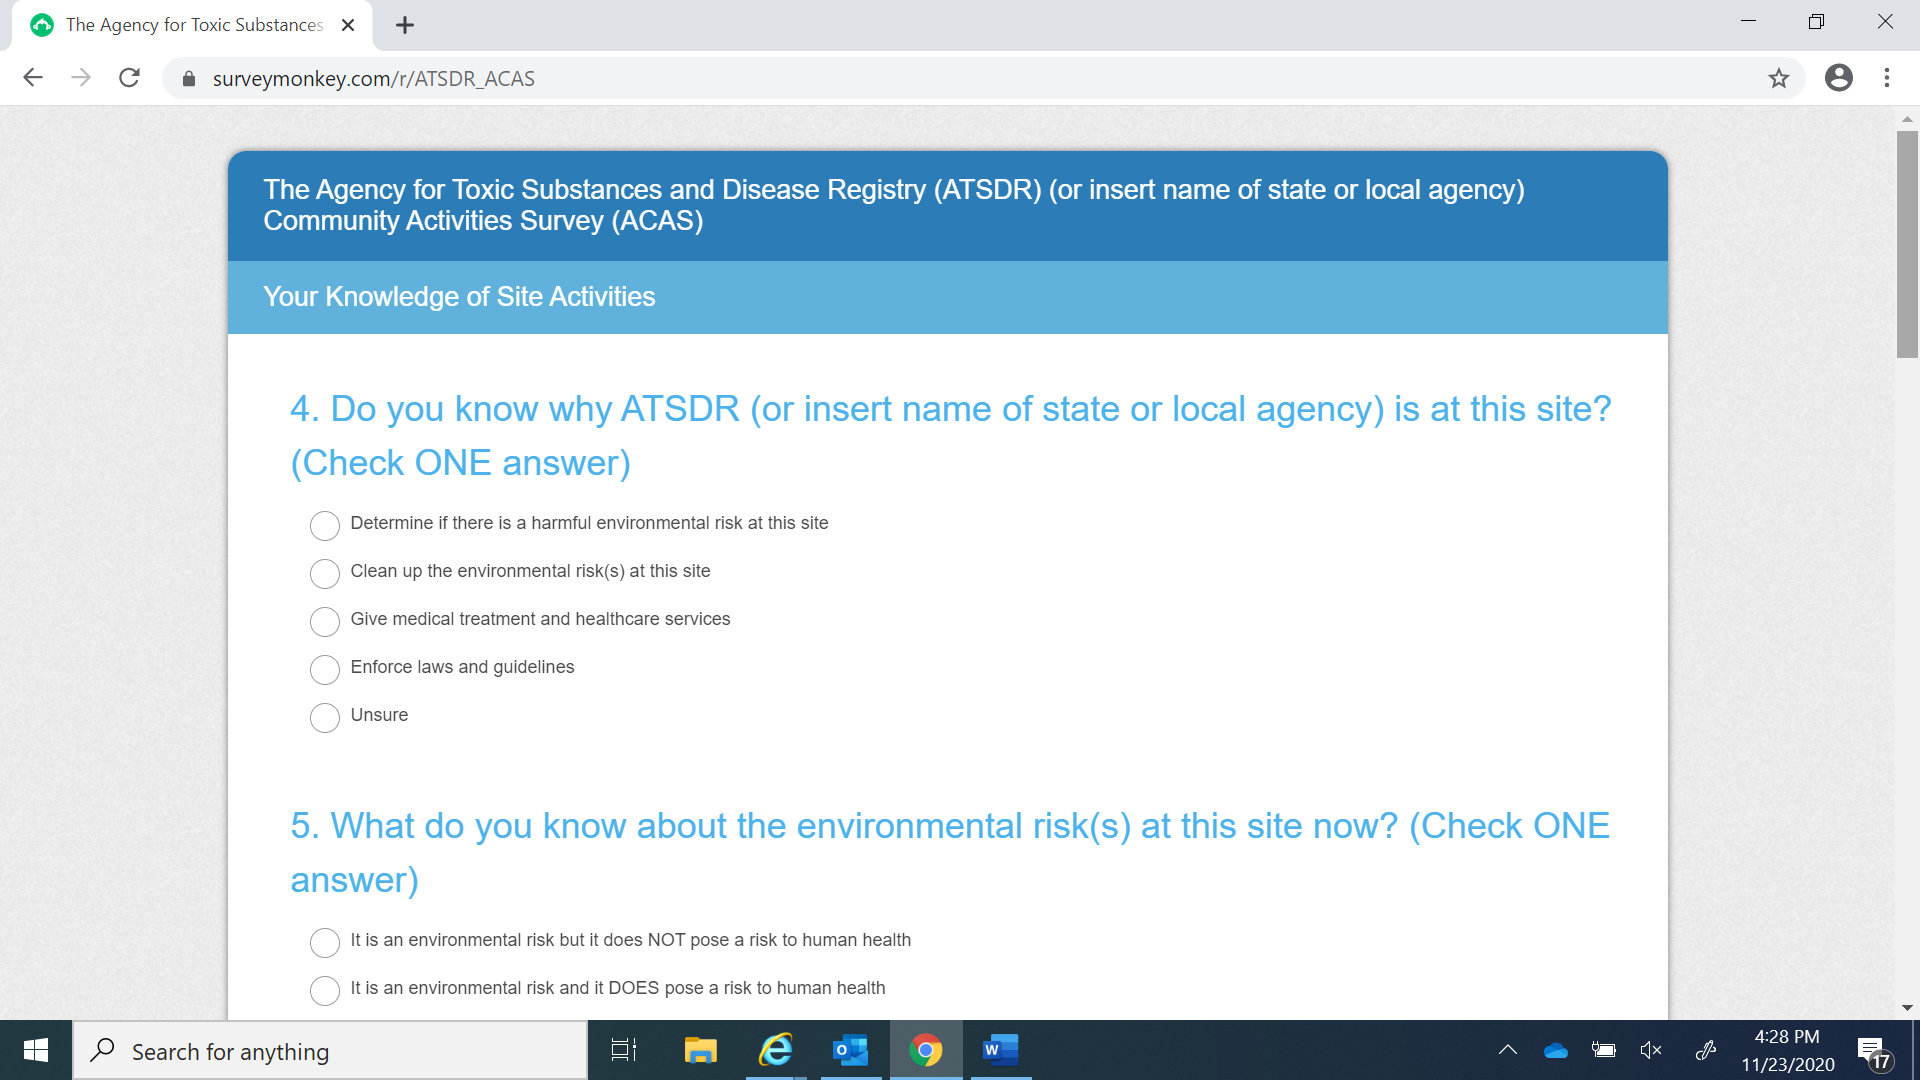Switch to The Agency for Toxic Substances tab
The height and width of the screenshot is (1080, 1920).
[x=194, y=25]
